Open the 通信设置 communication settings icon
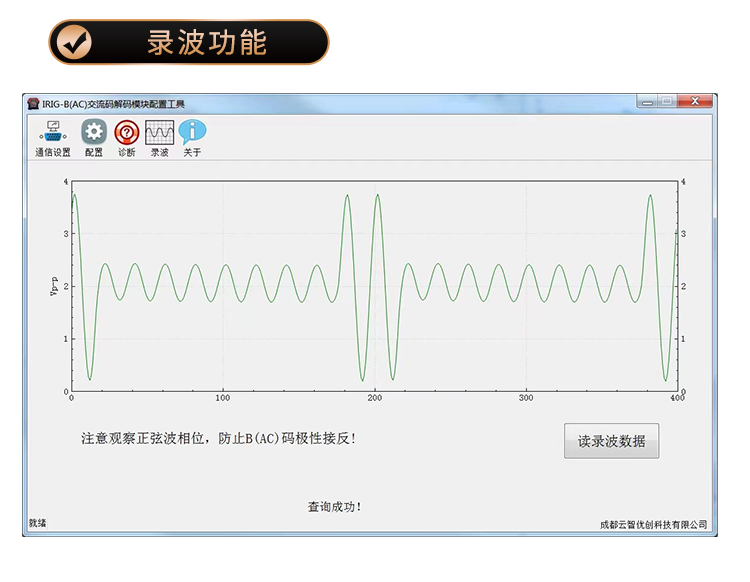The height and width of the screenshot is (582, 750). point(53,139)
